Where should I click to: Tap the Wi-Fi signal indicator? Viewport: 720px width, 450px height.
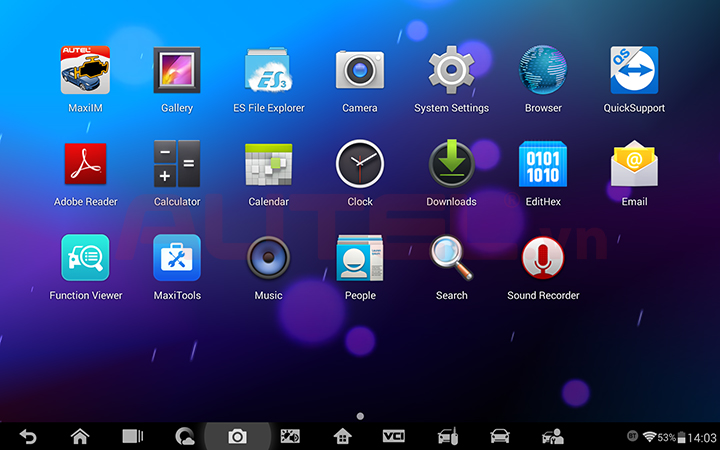(x=649, y=437)
